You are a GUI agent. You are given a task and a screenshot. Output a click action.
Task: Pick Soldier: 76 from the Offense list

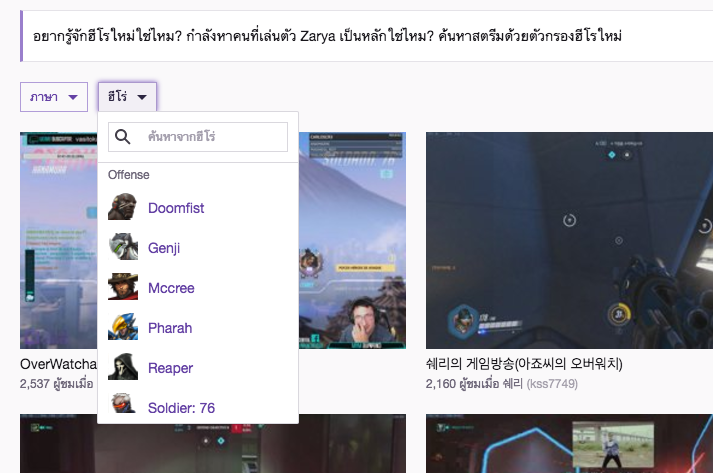181,408
